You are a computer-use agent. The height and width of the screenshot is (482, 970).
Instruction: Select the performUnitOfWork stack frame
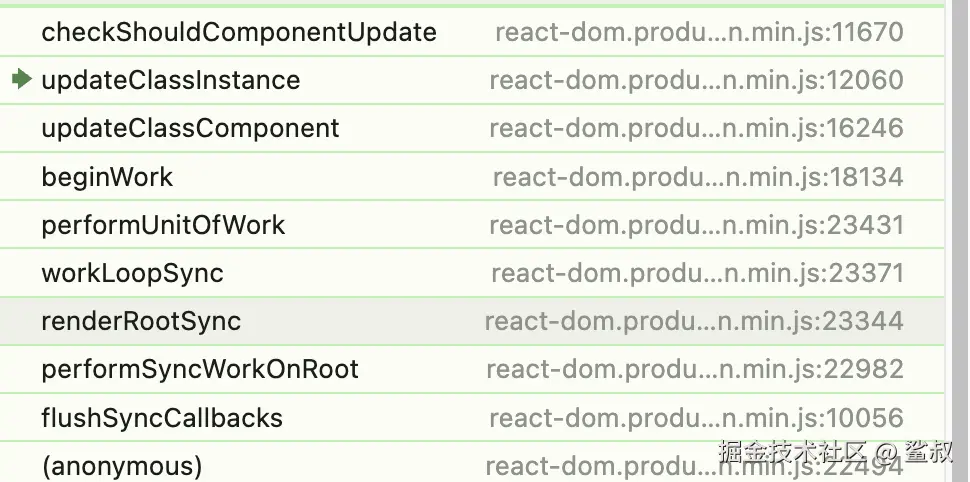tap(163, 225)
